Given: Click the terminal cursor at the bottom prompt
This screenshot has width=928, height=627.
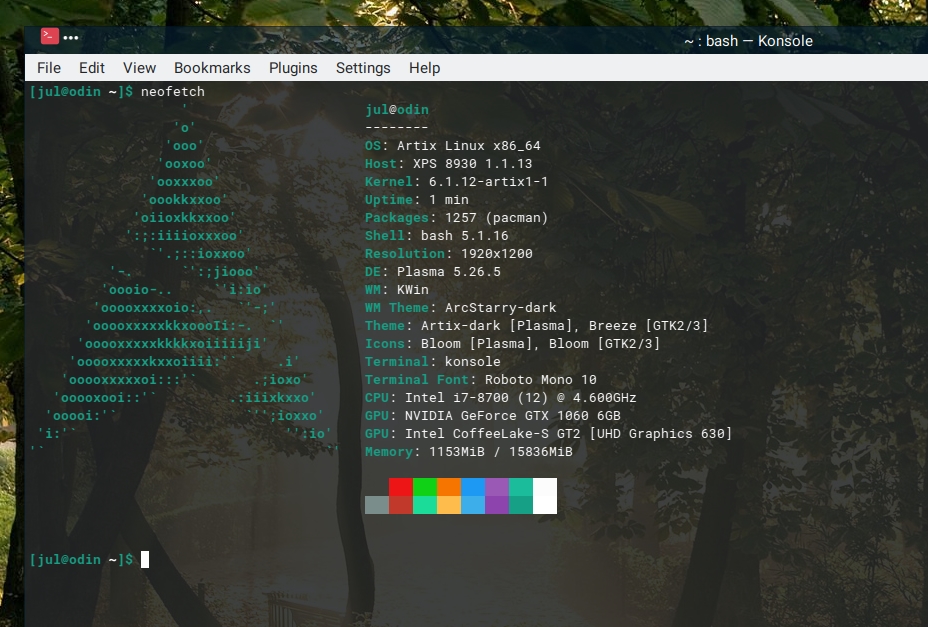Looking at the screenshot, I should point(145,559).
